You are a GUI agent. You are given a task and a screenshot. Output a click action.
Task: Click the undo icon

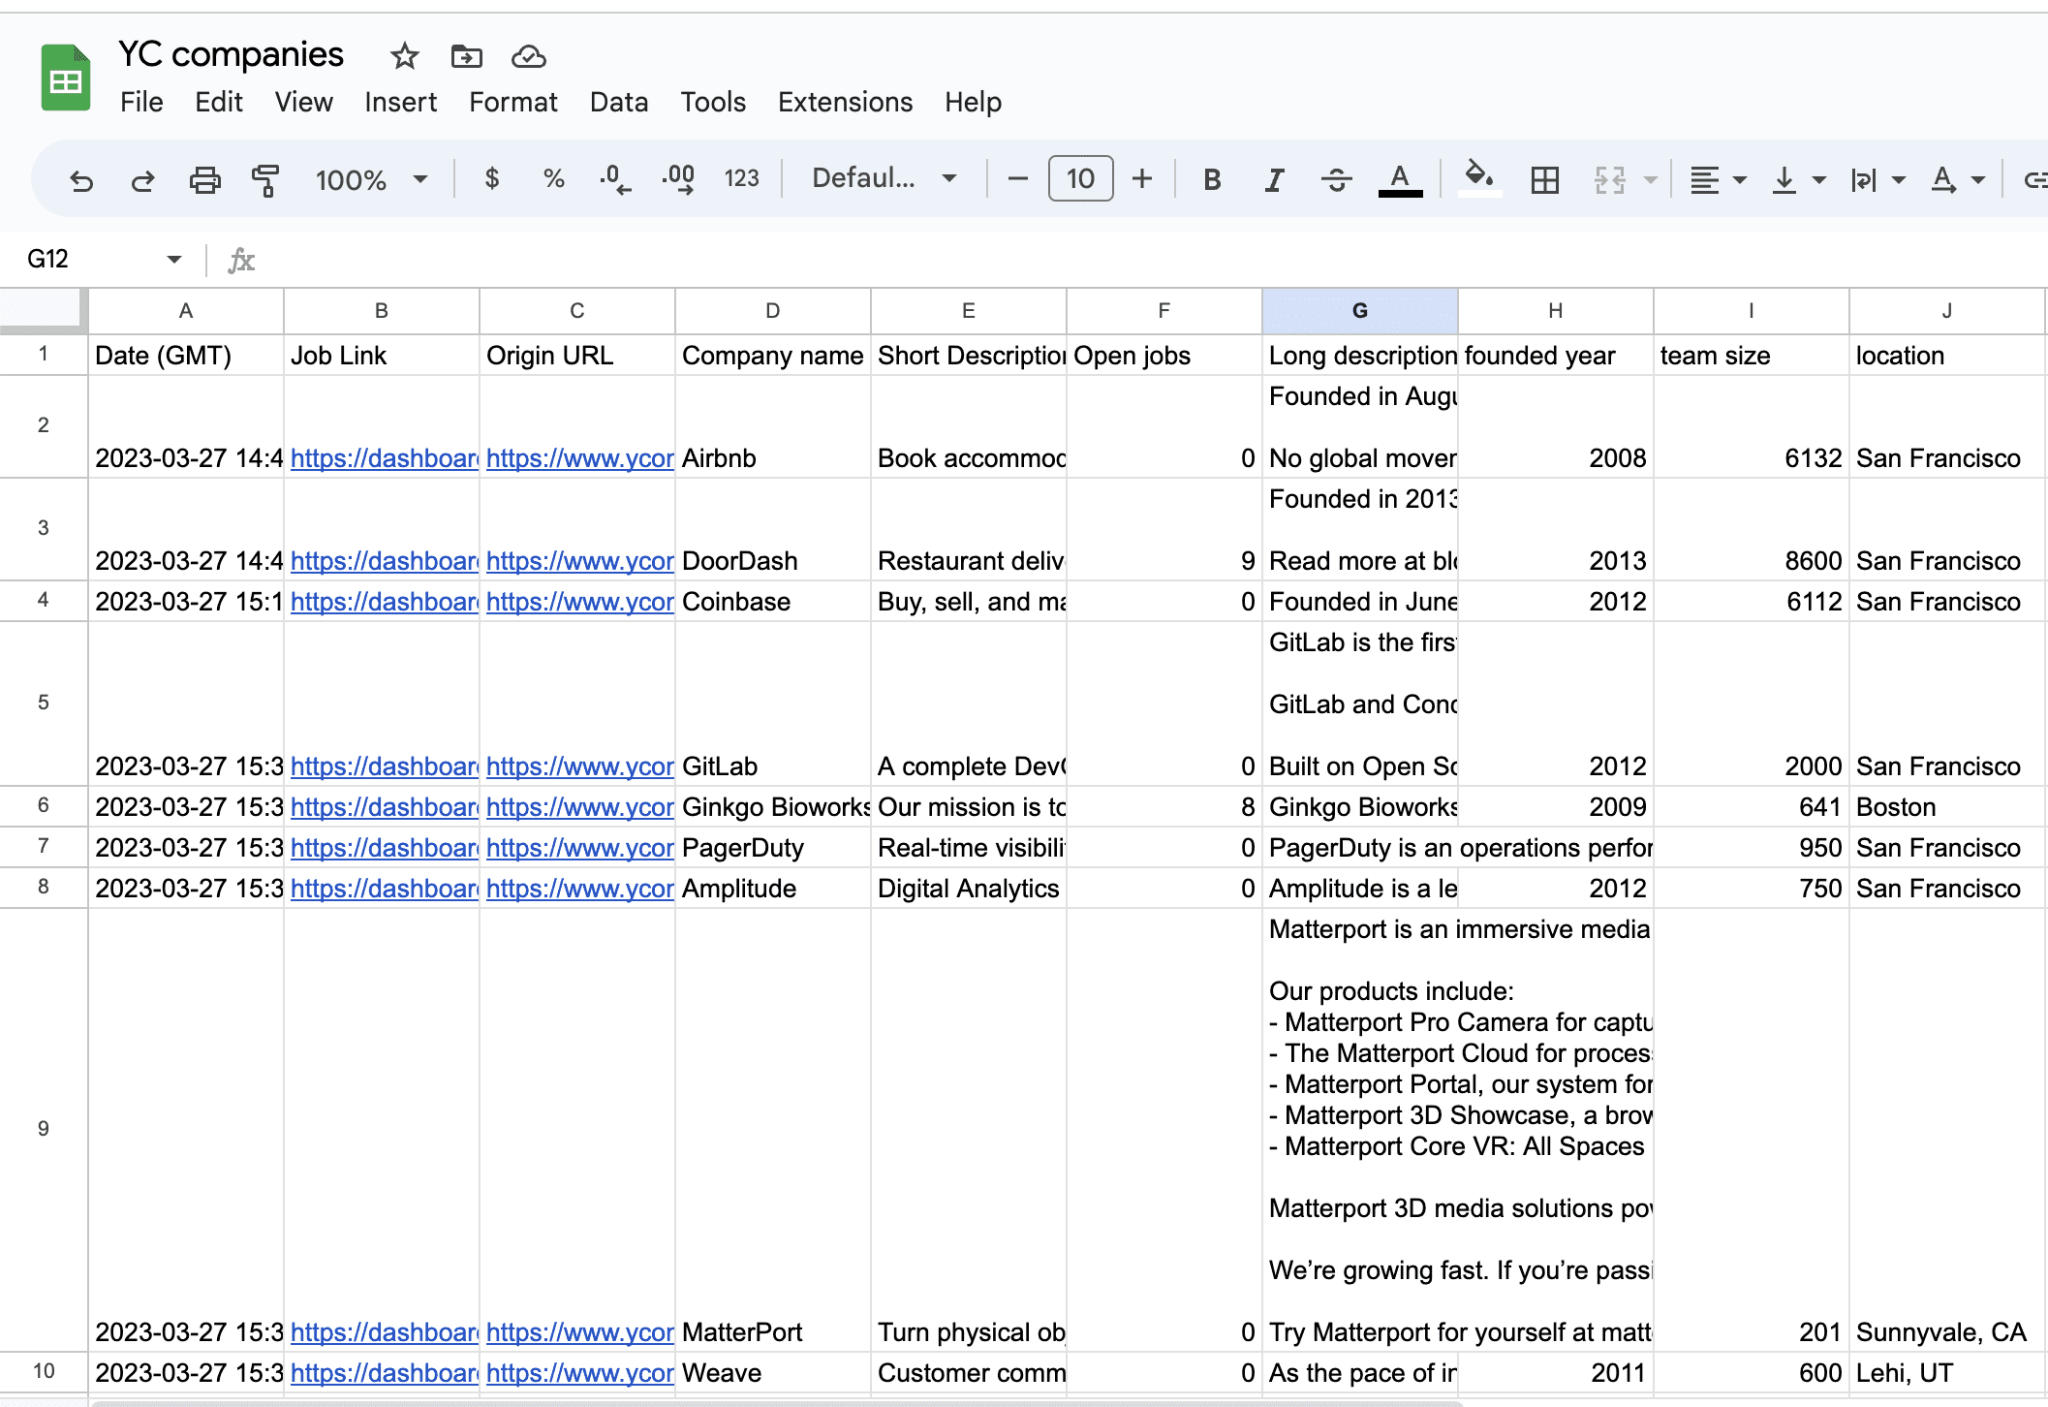82,176
